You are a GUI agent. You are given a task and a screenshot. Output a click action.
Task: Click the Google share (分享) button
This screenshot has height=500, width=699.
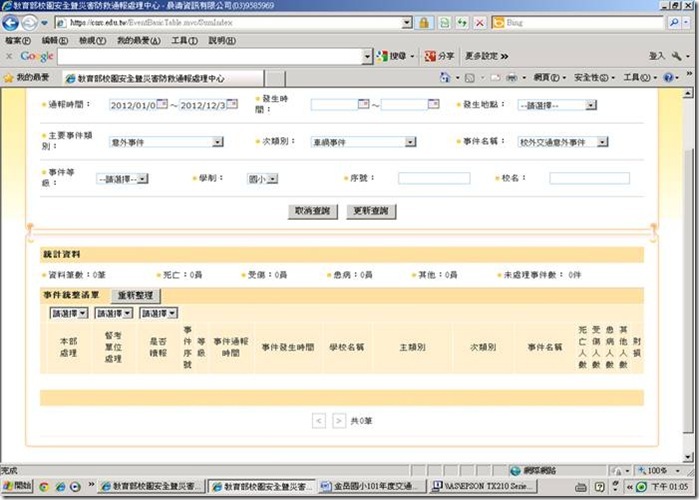tap(440, 56)
